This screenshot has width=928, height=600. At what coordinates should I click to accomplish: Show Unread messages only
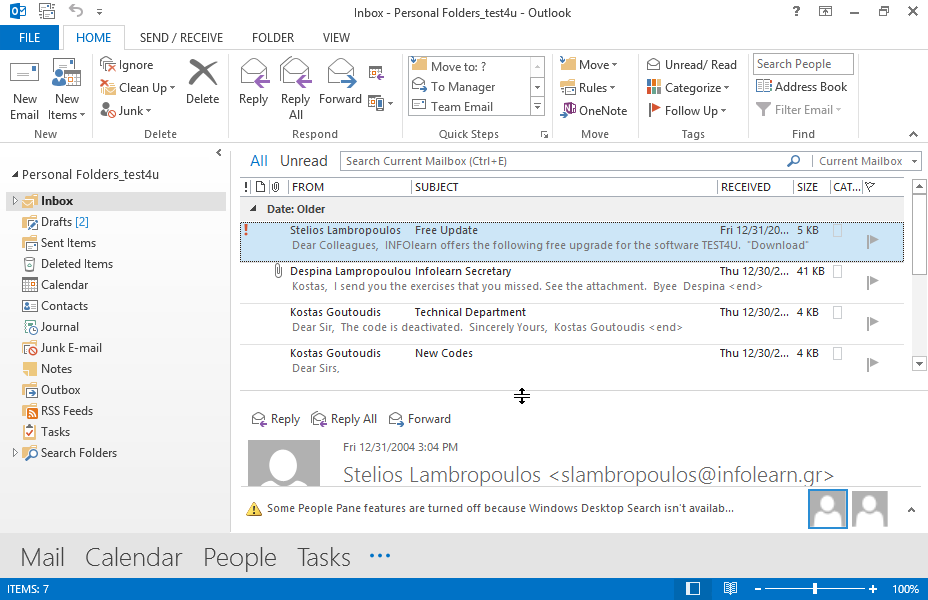[304, 161]
